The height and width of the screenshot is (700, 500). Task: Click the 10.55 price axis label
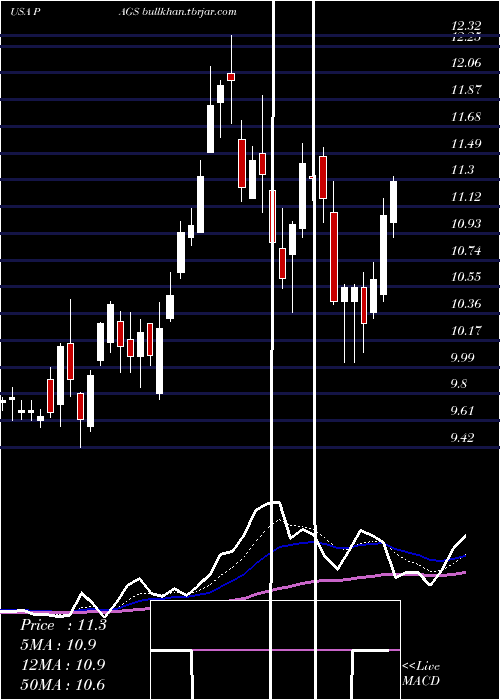tap(466, 277)
